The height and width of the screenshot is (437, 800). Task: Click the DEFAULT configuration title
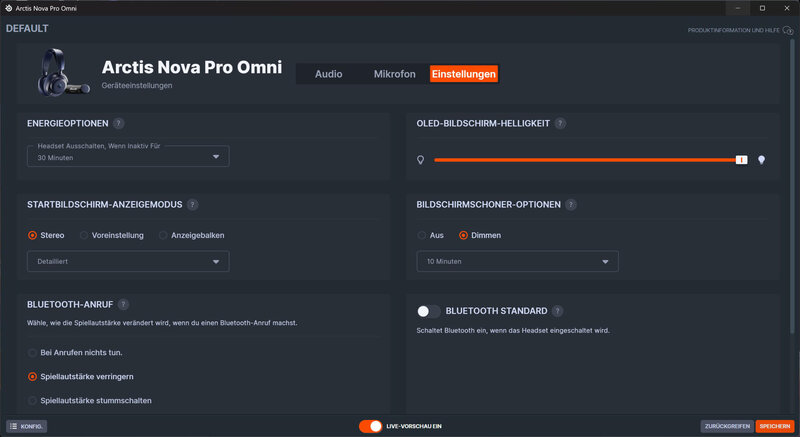click(x=27, y=29)
